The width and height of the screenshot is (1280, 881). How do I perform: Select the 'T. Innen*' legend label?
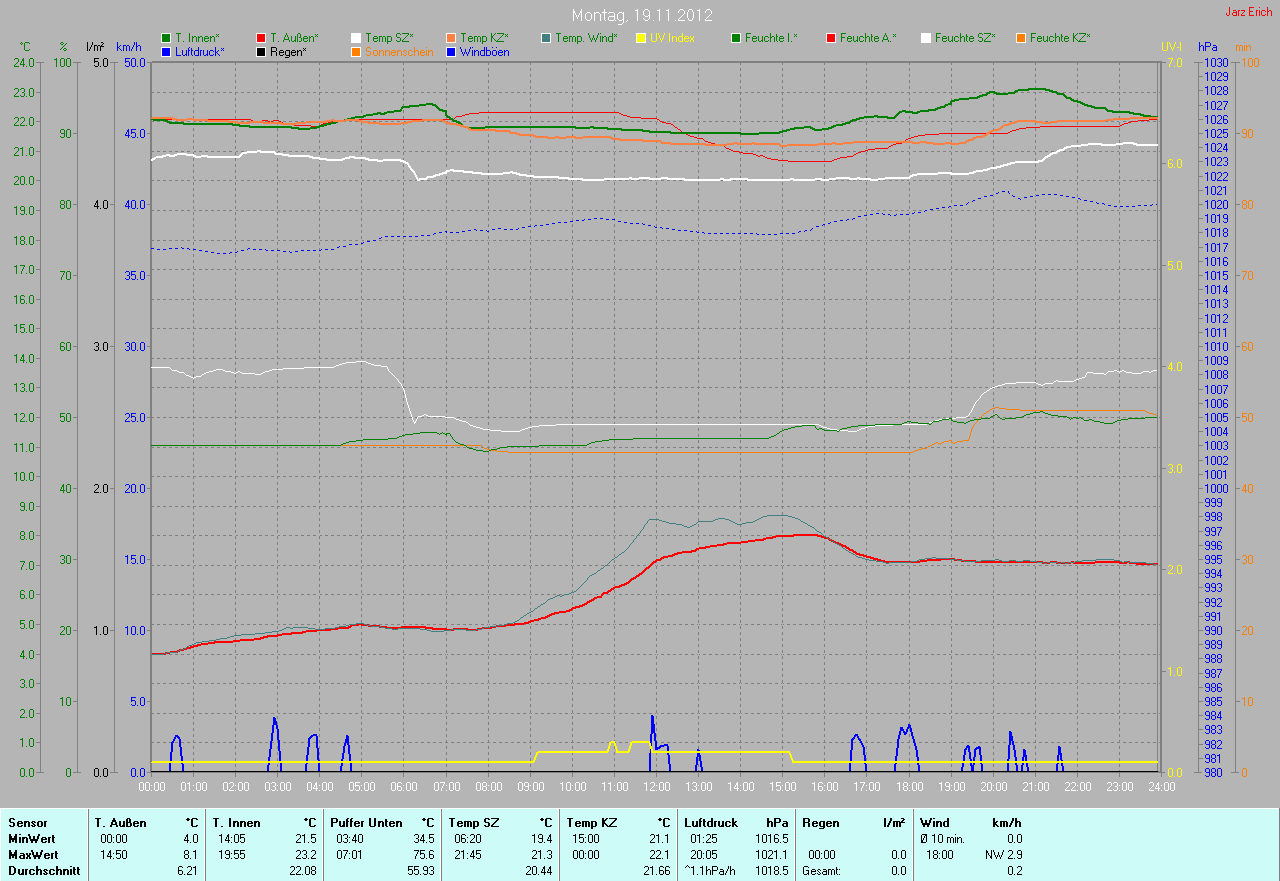pyautogui.click(x=197, y=38)
